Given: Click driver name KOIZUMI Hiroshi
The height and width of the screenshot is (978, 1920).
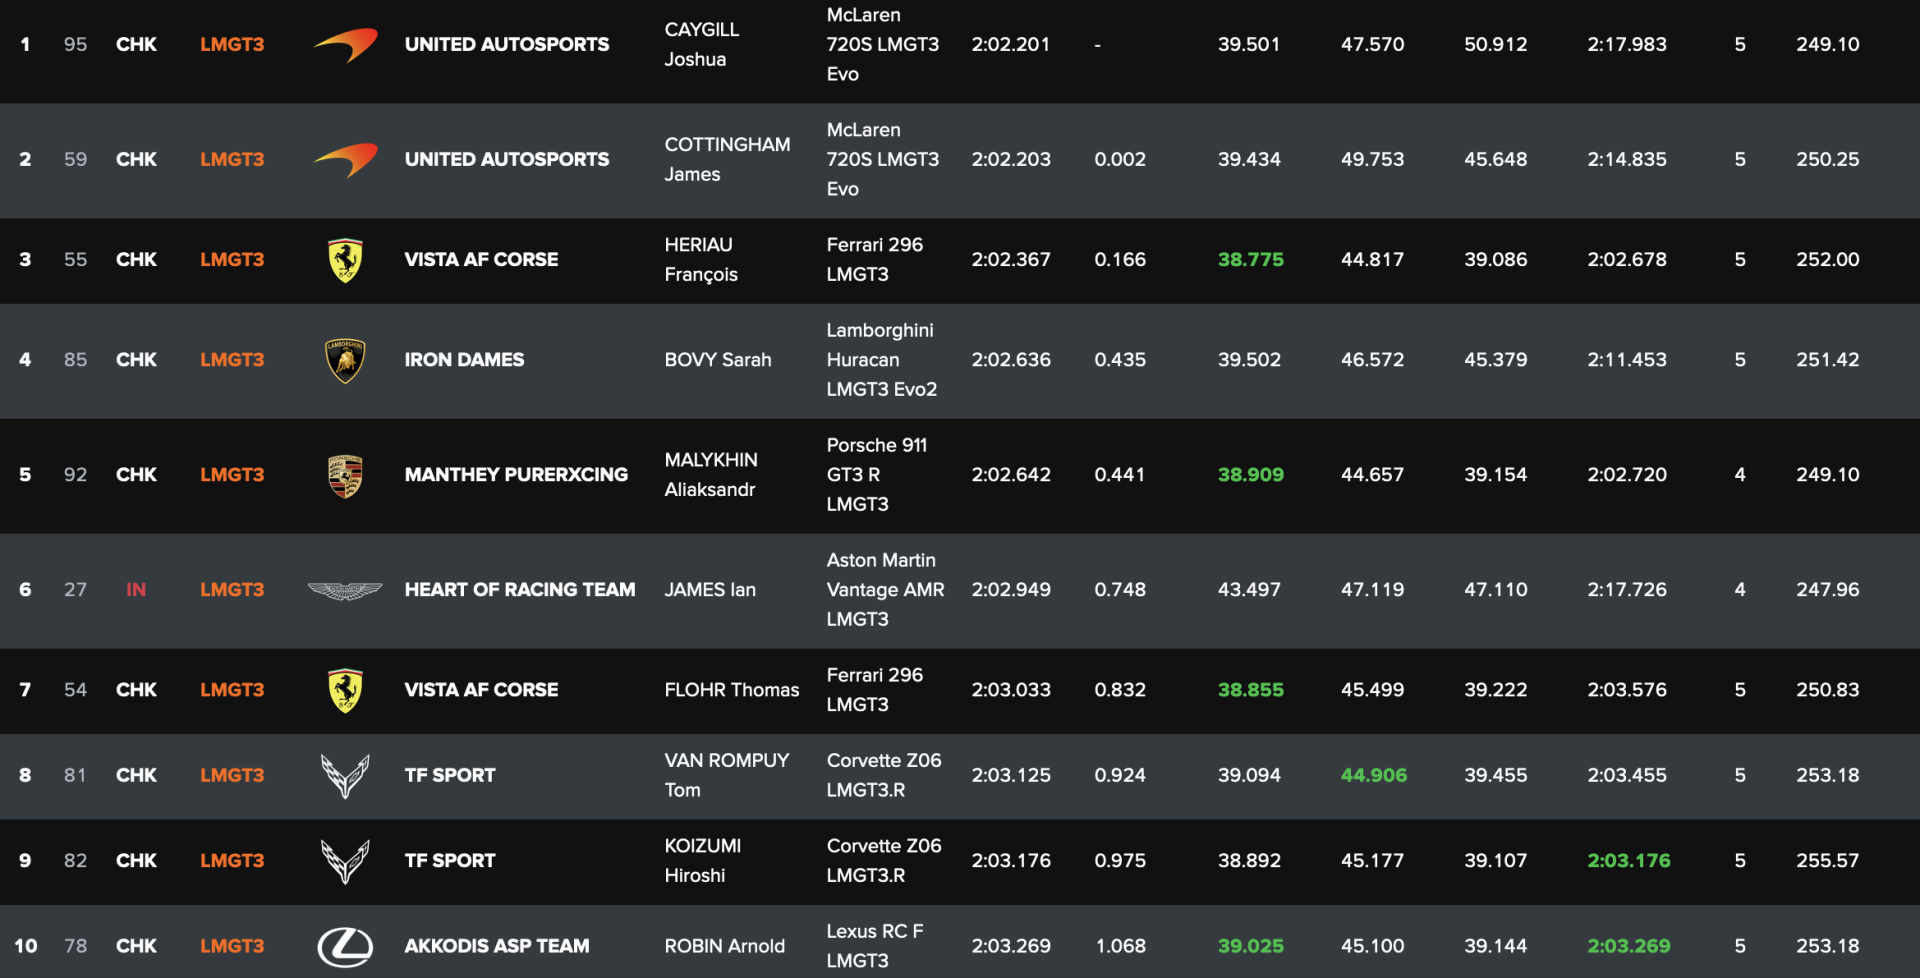Looking at the screenshot, I should (703, 860).
